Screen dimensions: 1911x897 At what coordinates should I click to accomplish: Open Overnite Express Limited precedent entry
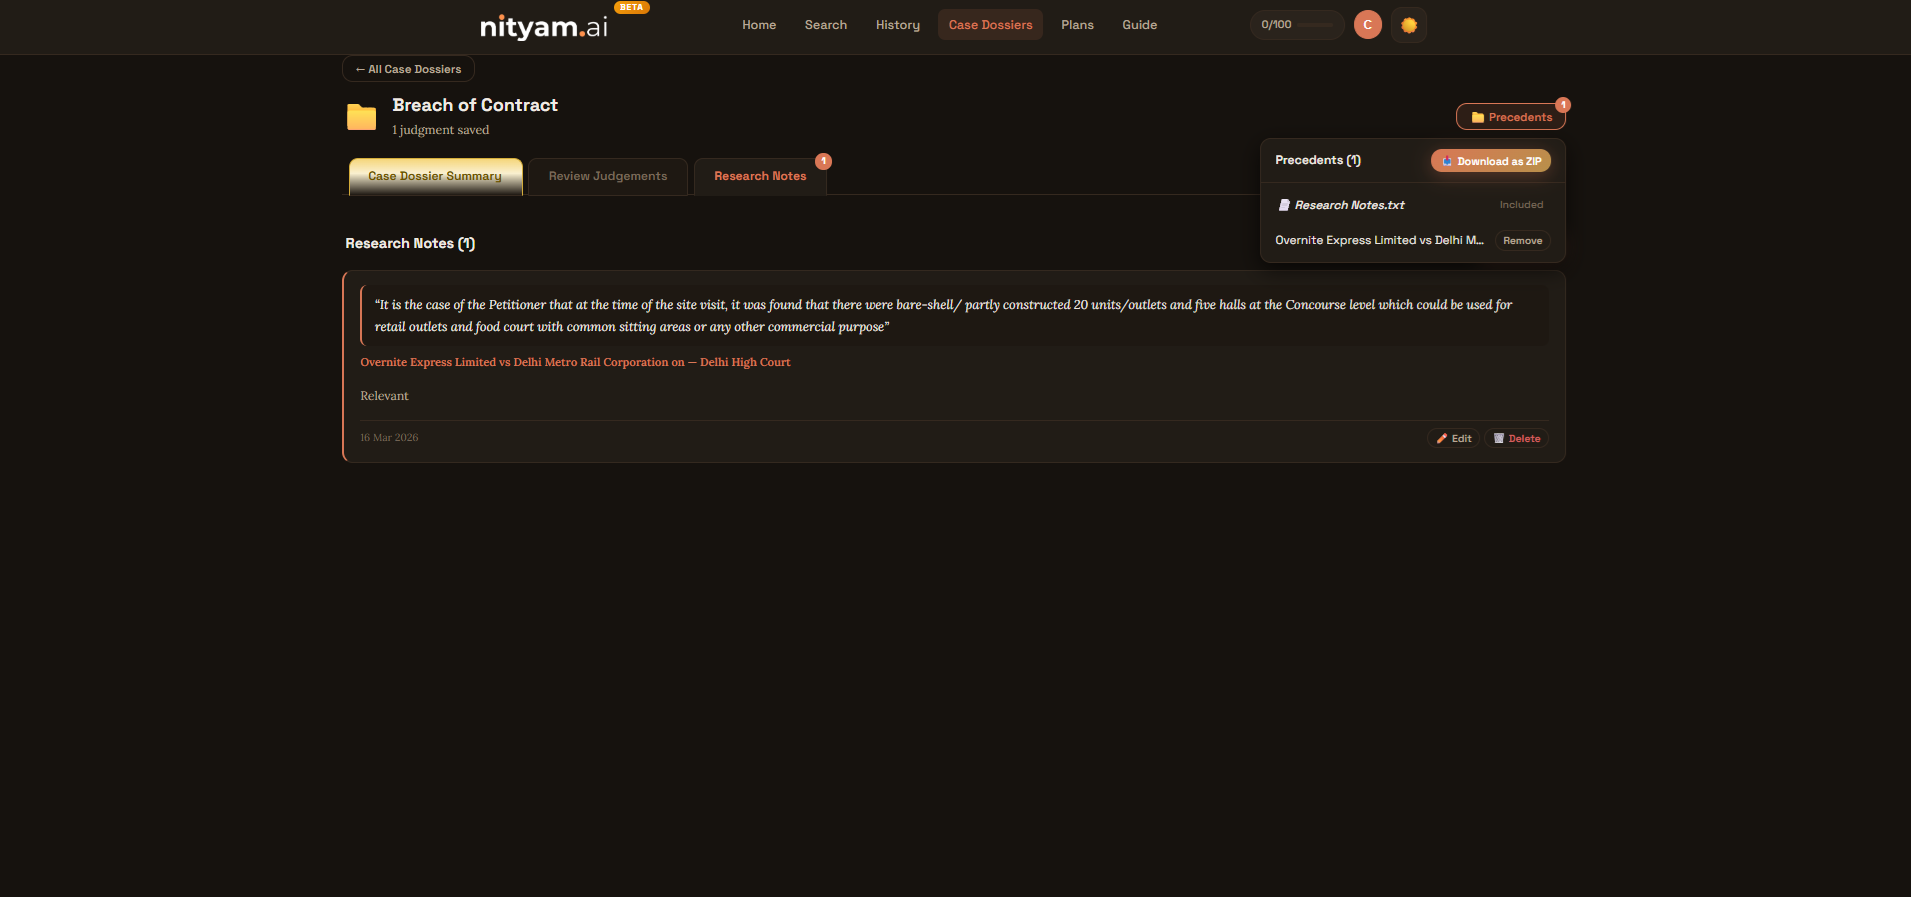point(1378,240)
